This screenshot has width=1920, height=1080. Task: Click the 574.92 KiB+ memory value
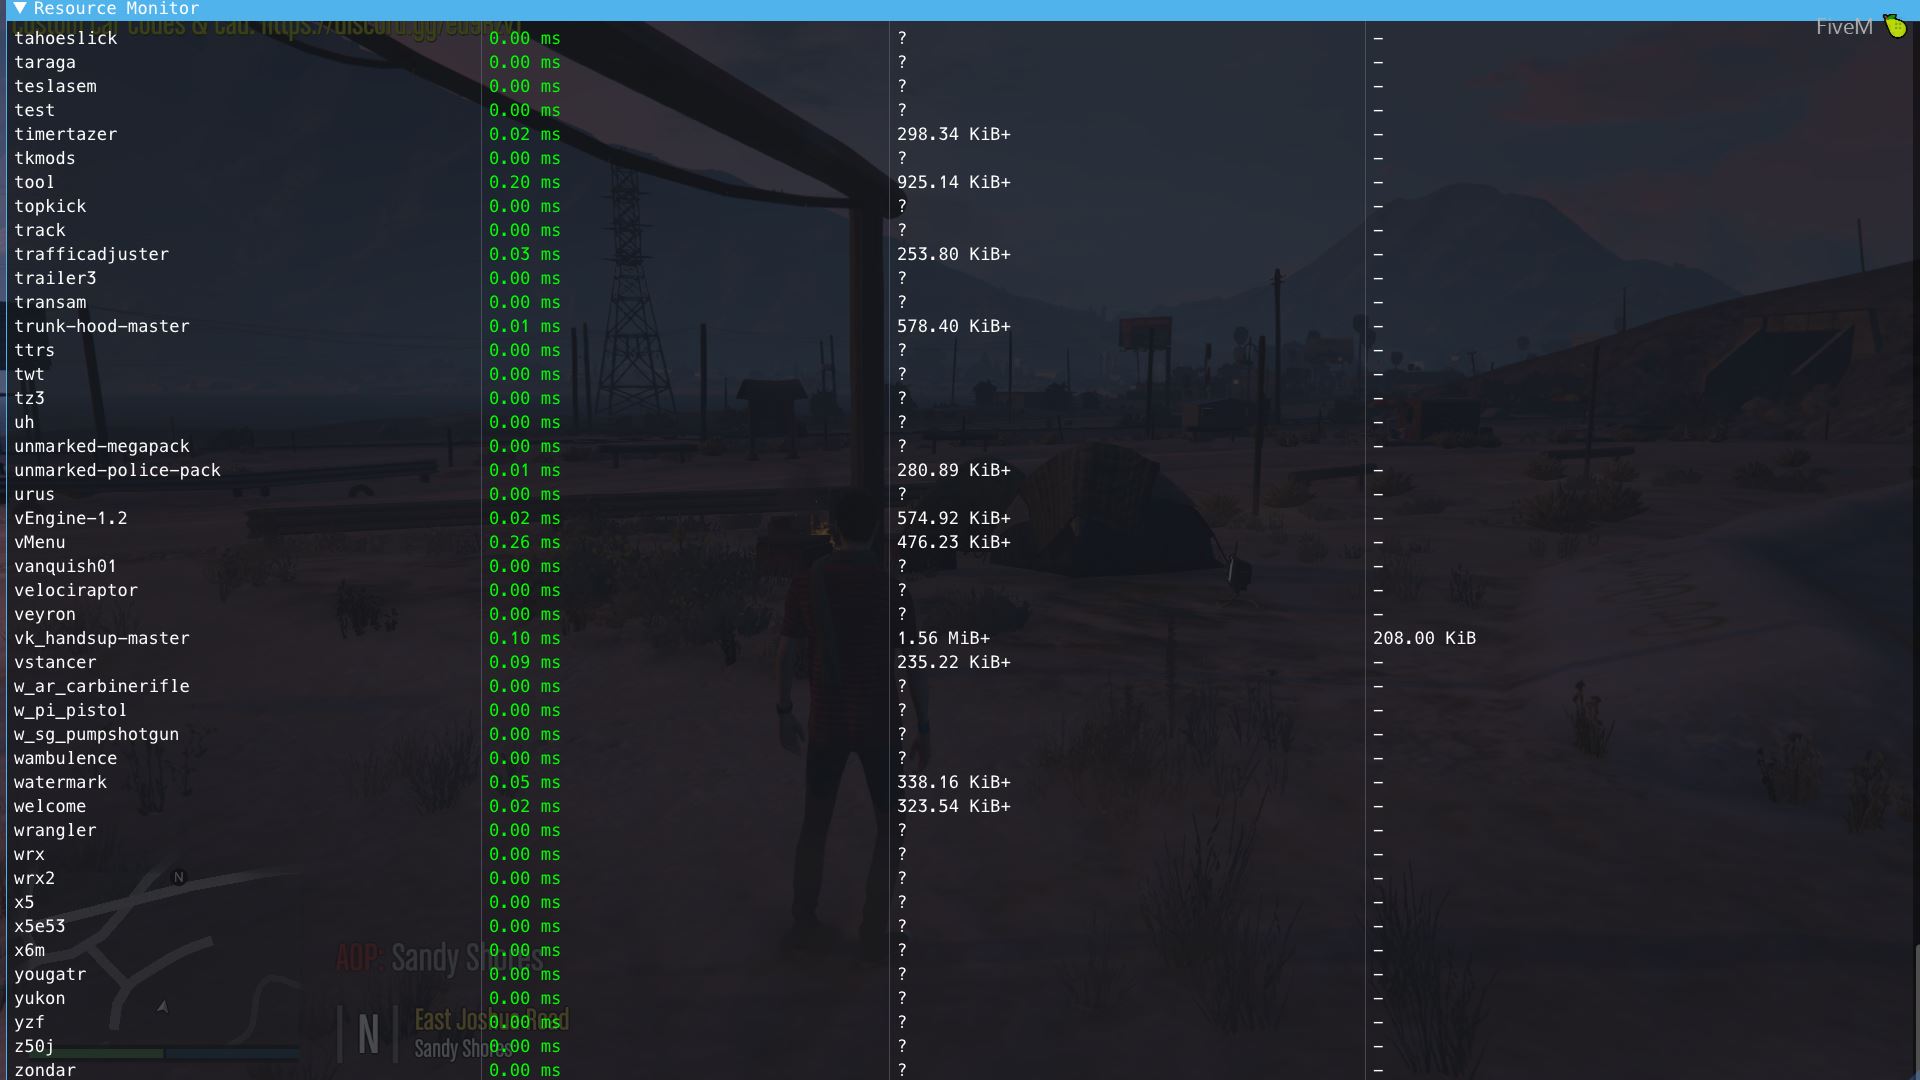954,518
